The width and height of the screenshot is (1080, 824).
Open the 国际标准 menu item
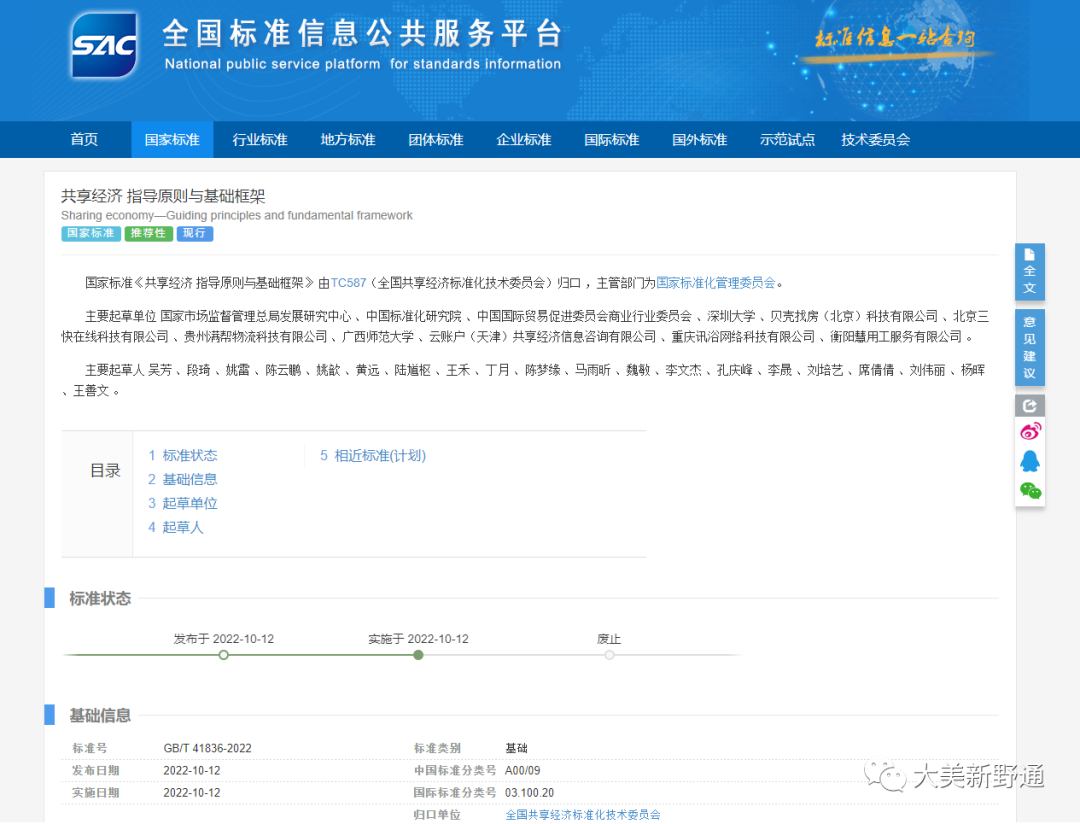pos(611,140)
